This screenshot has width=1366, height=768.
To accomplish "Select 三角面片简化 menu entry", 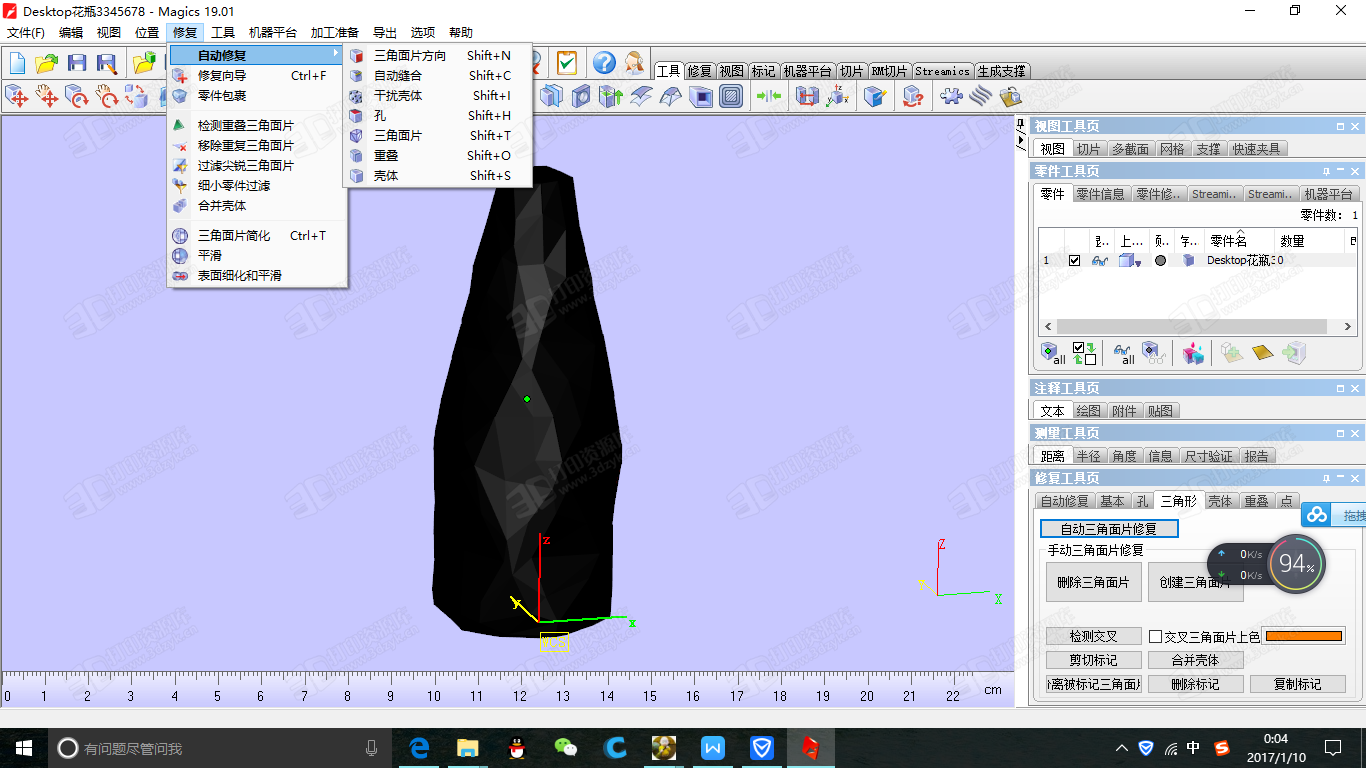I will pos(257,235).
